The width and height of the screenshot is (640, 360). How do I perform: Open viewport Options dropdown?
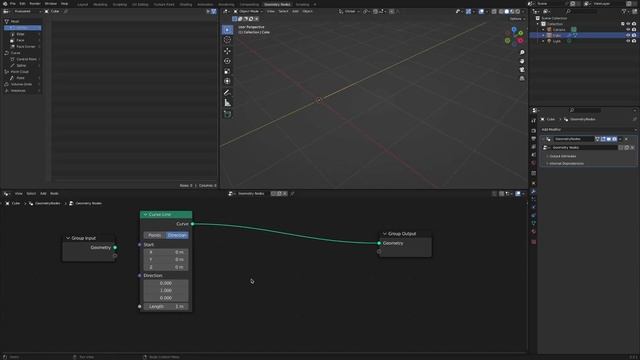517,19
